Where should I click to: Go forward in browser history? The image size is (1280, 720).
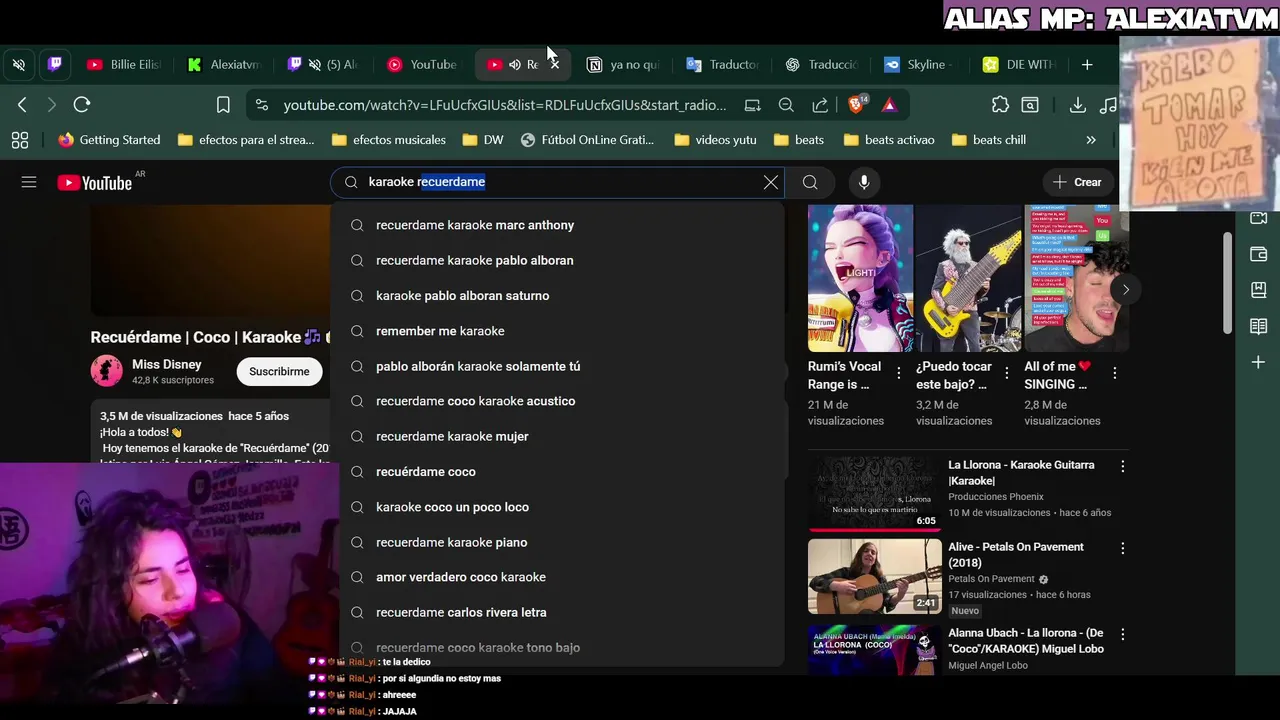[52, 104]
